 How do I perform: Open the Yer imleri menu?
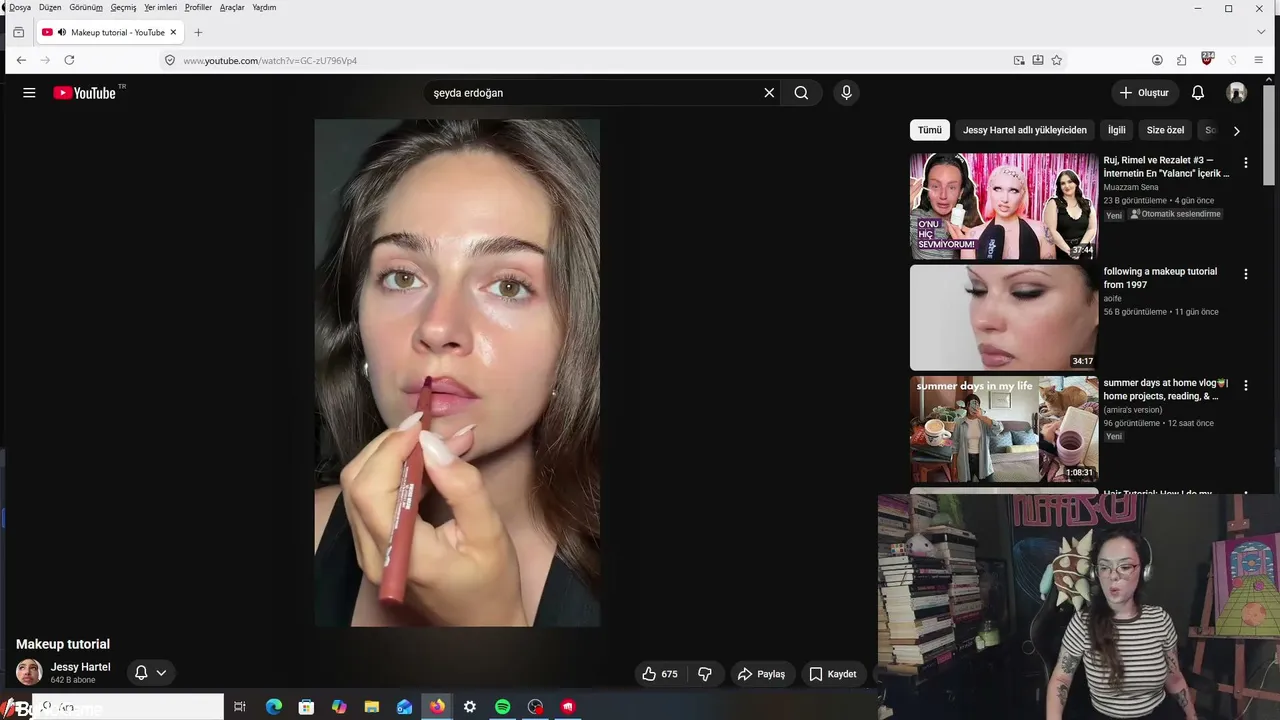[161, 7]
